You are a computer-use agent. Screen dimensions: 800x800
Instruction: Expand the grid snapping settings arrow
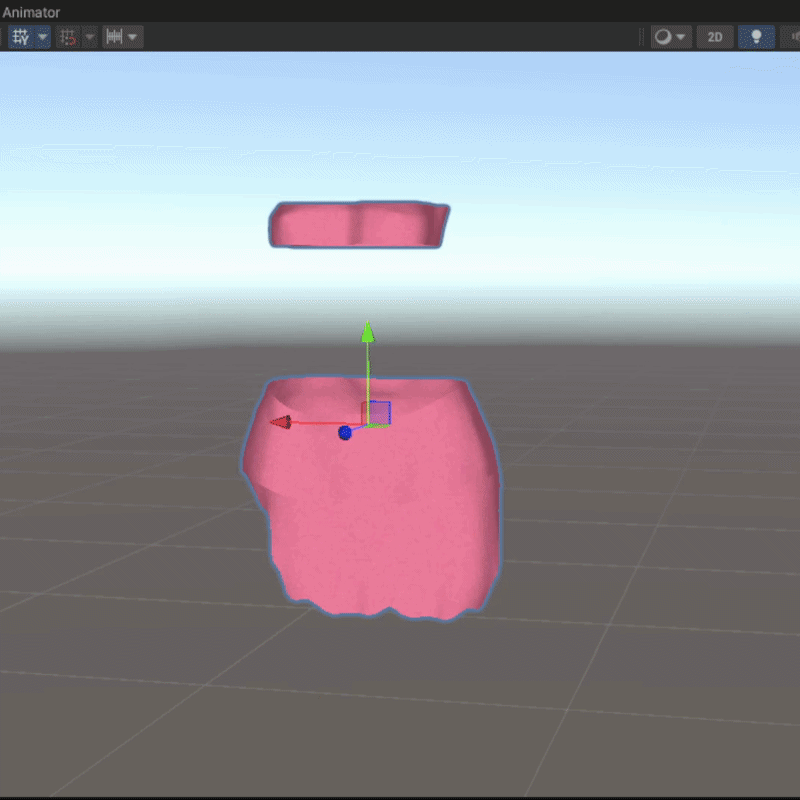coord(90,37)
